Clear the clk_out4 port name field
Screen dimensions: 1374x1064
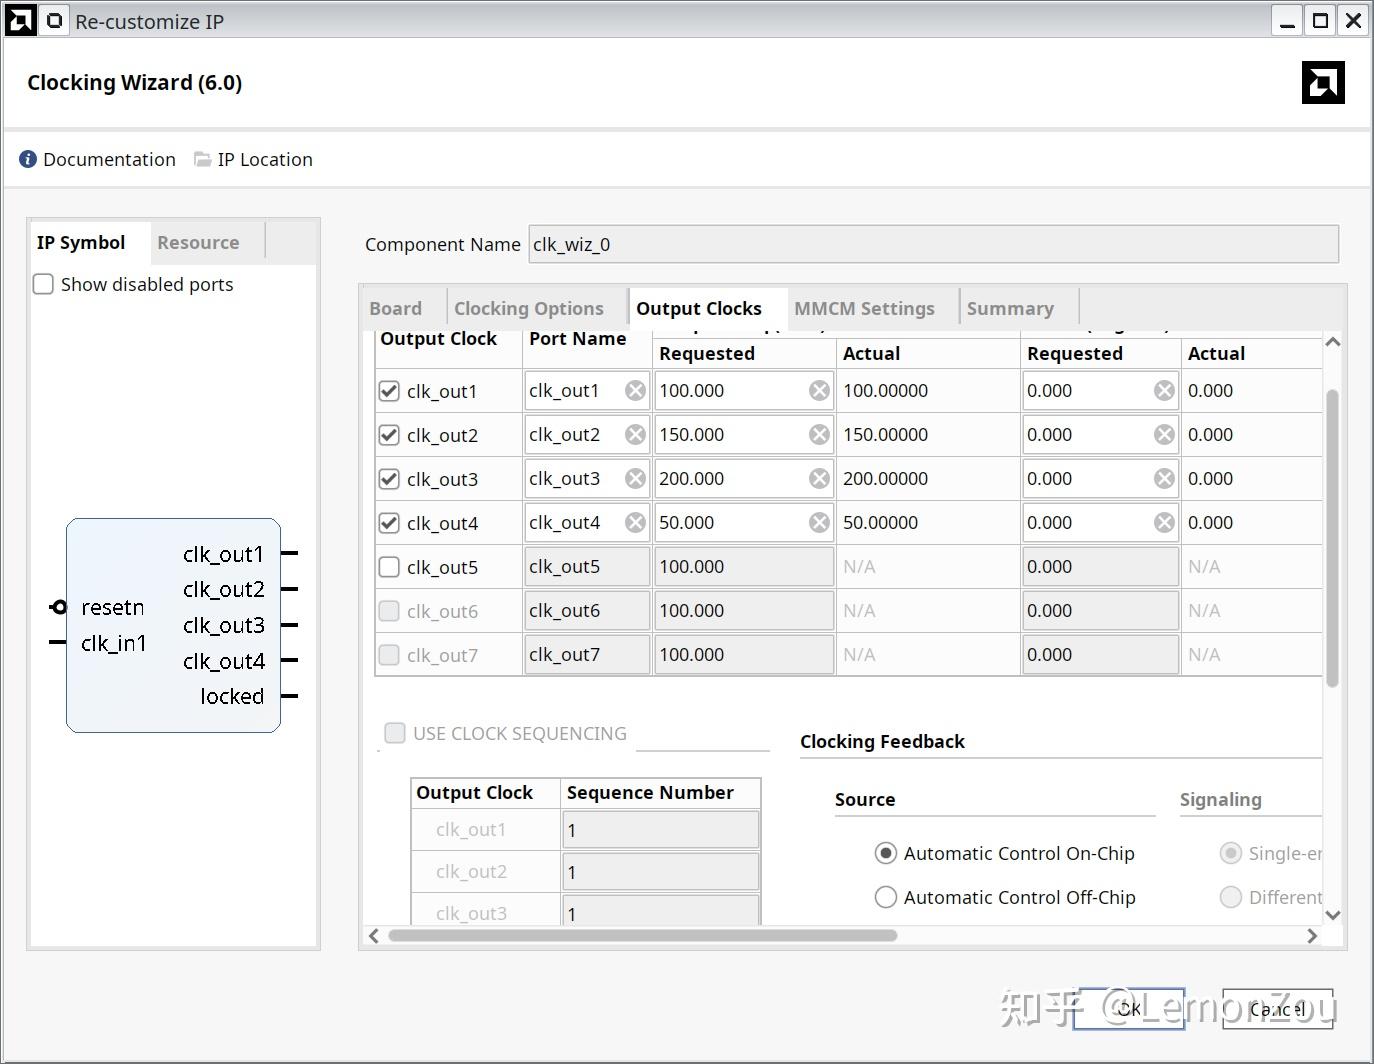pyautogui.click(x=635, y=523)
